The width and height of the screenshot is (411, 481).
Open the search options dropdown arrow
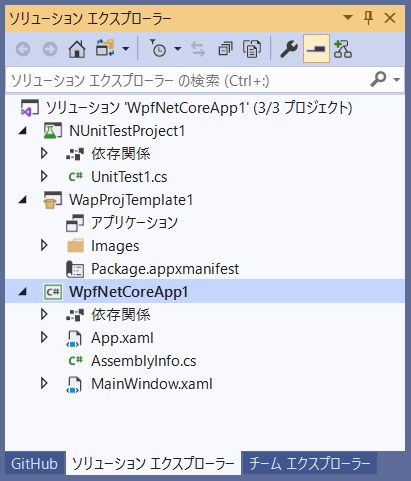(x=396, y=80)
